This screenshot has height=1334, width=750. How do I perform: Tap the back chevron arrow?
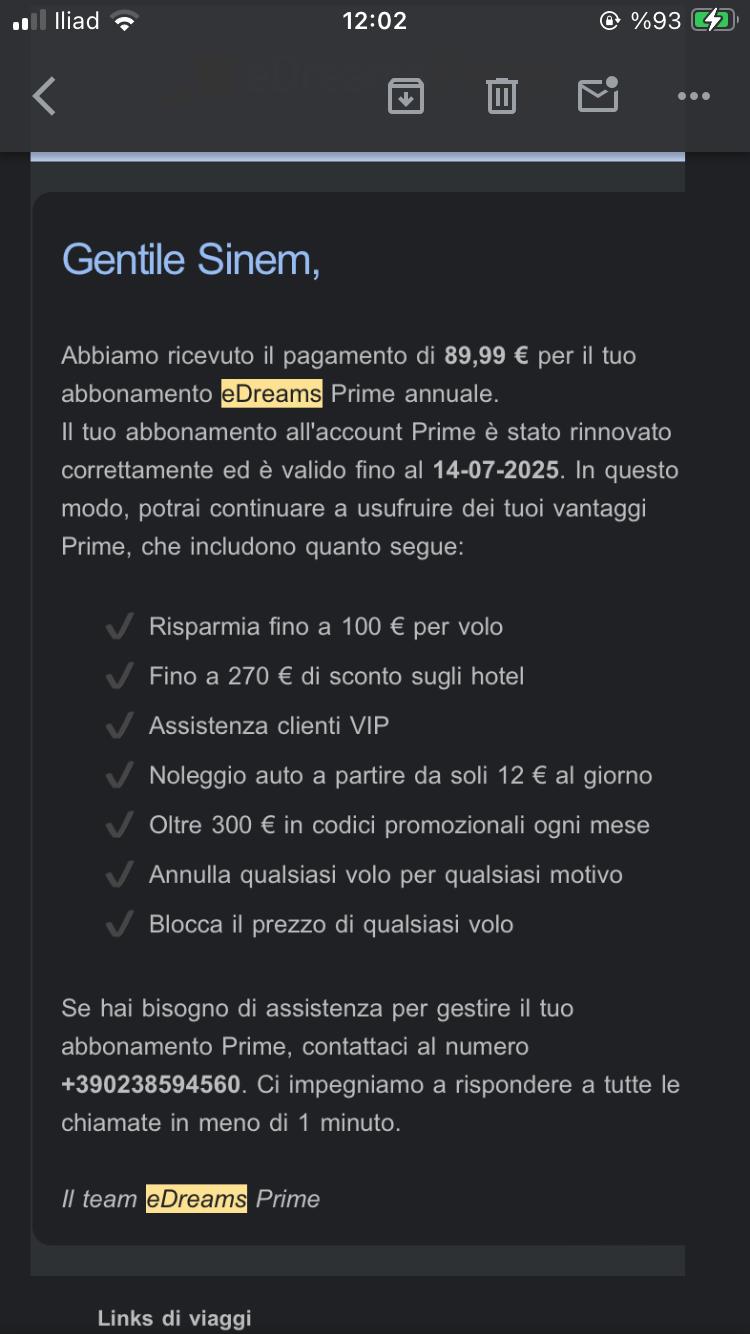(44, 96)
